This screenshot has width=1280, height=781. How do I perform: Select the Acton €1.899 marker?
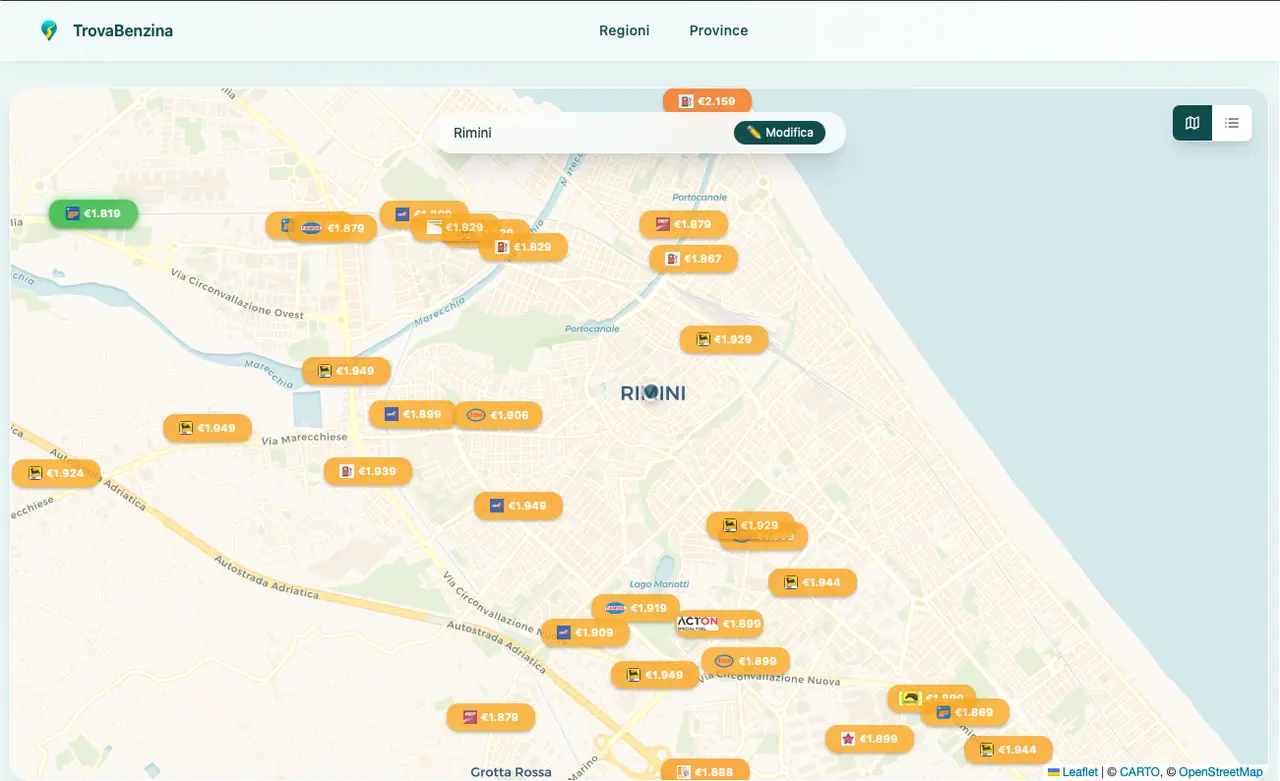coord(720,624)
